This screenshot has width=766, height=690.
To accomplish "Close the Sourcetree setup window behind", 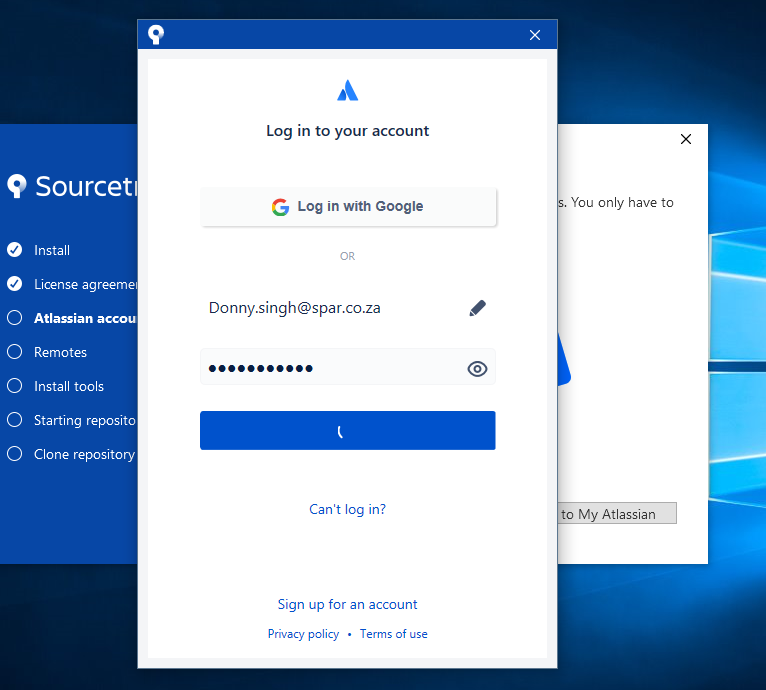I will pyautogui.click(x=686, y=139).
